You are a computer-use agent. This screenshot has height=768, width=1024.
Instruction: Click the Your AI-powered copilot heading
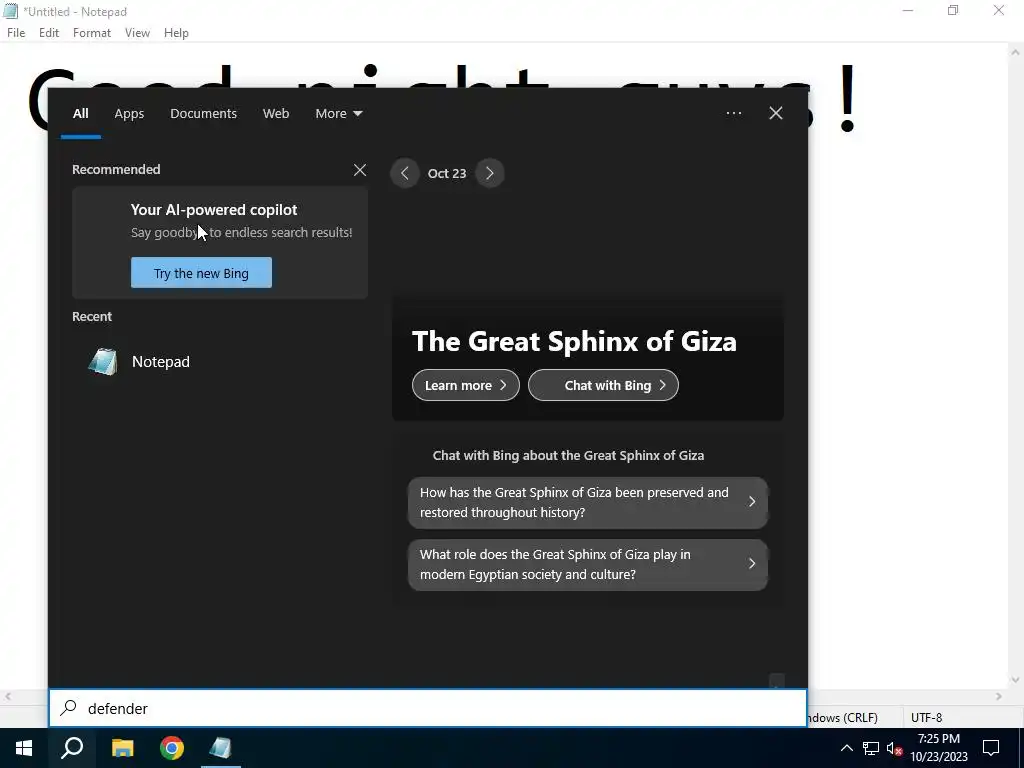214,210
